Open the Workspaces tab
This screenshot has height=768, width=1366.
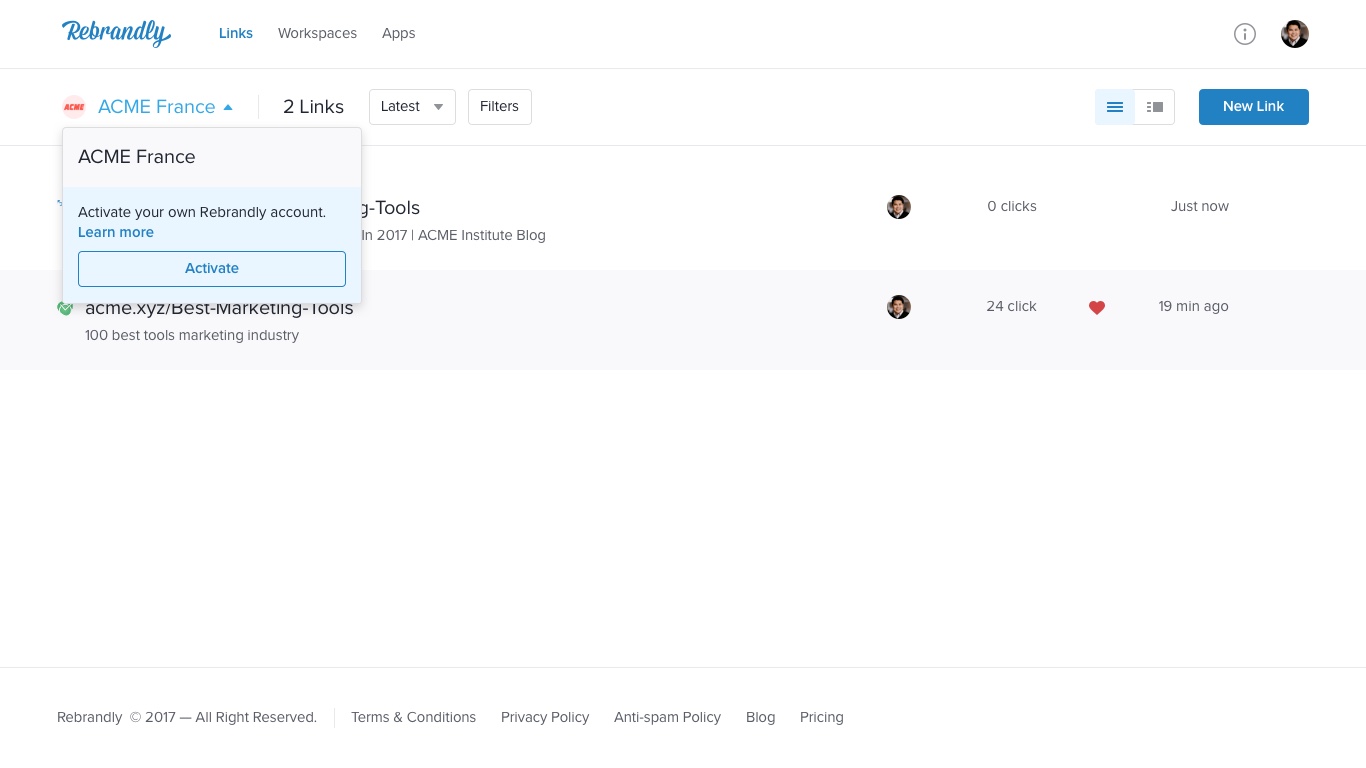[x=317, y=33]
